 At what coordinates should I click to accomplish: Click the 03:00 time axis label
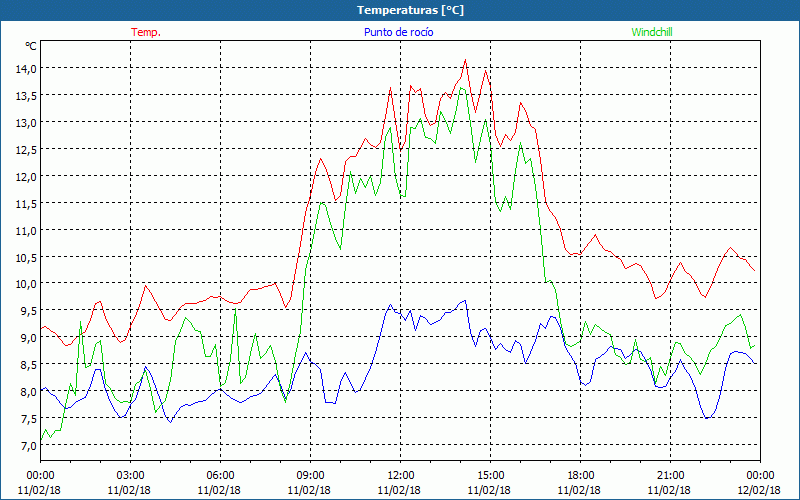click(130, 476)
